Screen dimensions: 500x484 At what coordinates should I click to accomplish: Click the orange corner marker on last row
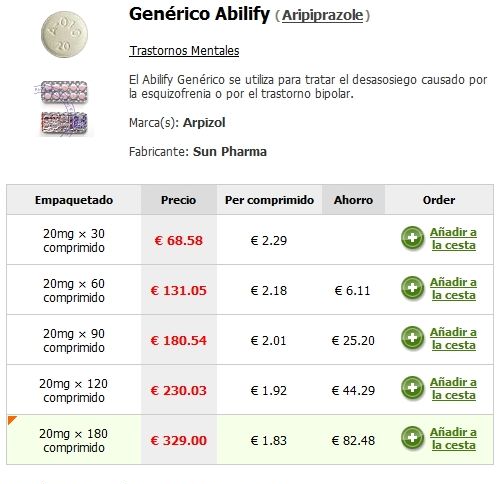tap(12, 420)
